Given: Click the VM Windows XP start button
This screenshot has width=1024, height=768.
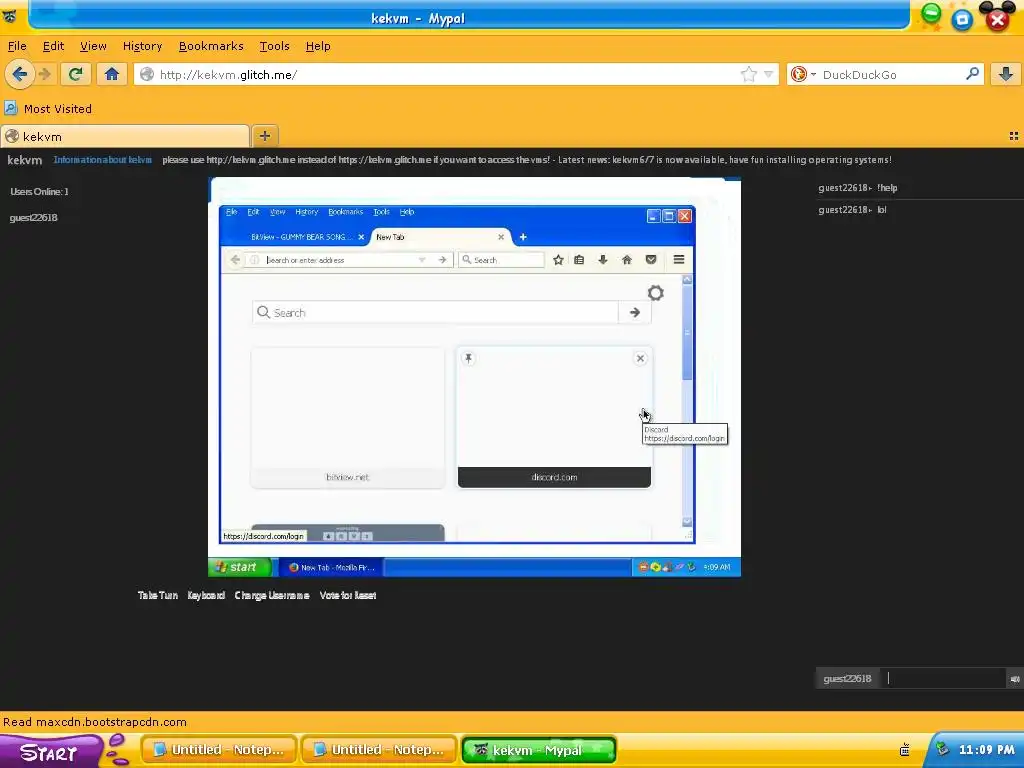Looking at the screenshot, I should (239, 567).
